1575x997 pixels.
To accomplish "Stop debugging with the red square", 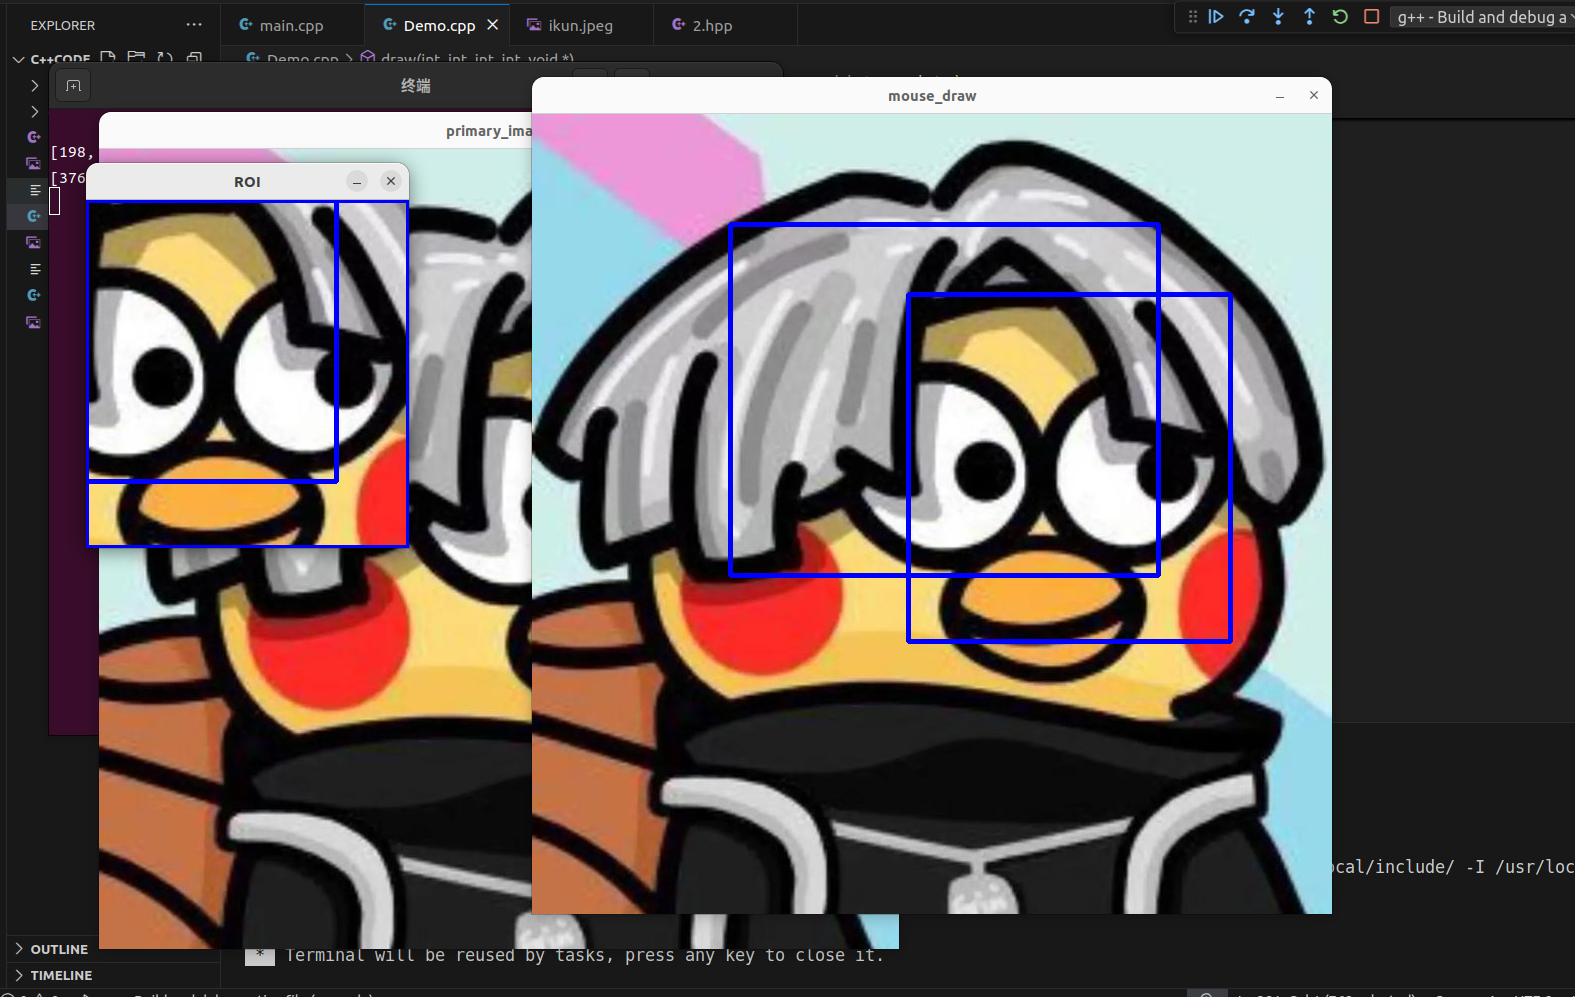I will (1372, 17).
